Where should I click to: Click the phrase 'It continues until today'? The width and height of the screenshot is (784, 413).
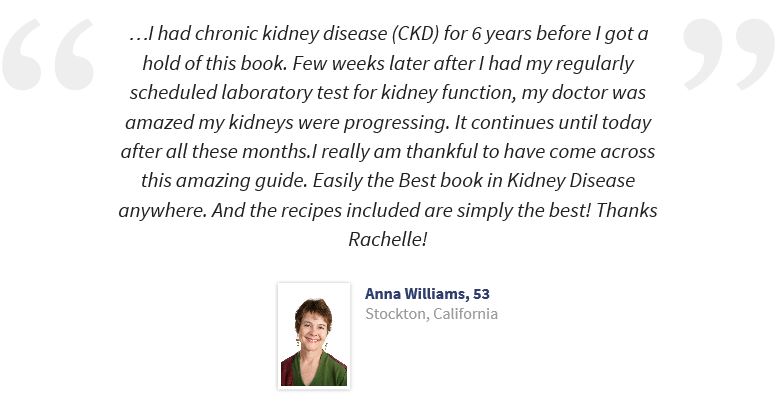point(552,122)
